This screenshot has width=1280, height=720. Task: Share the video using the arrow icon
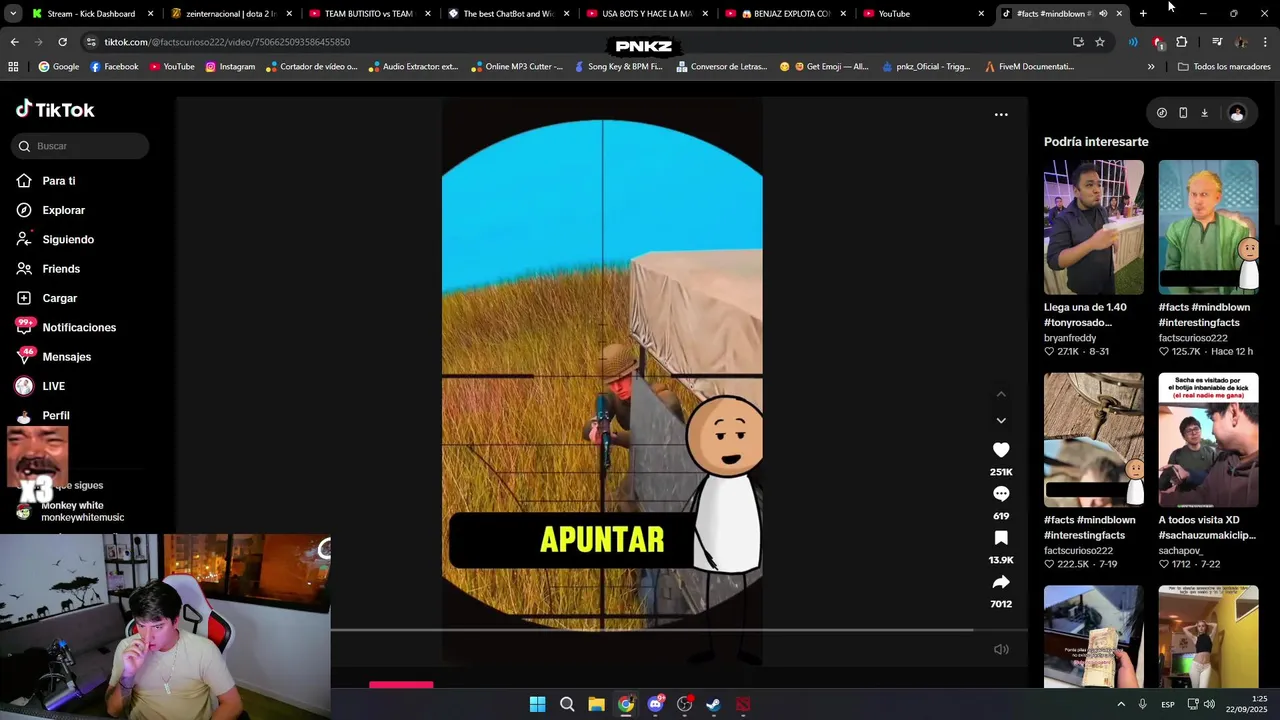(x=1001, y=582)
